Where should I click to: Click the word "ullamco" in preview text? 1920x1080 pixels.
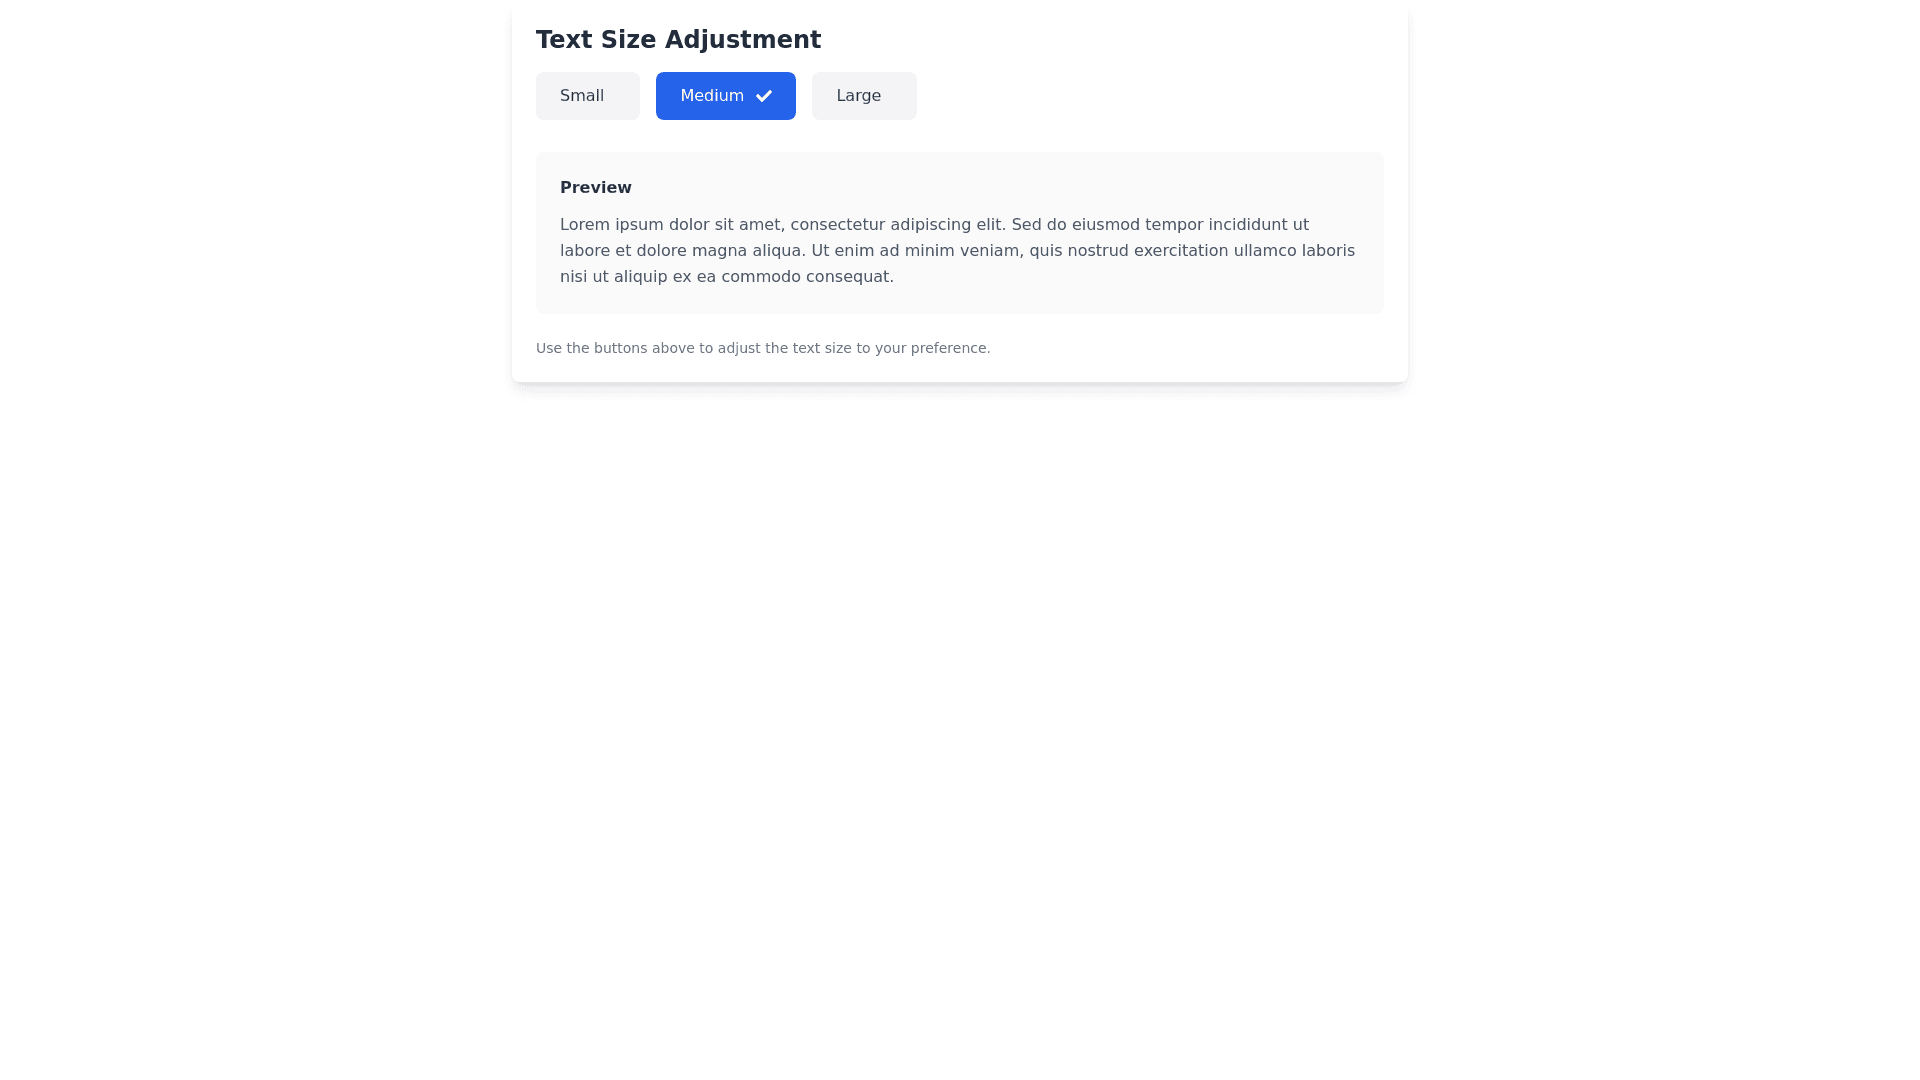point(1264,251)
